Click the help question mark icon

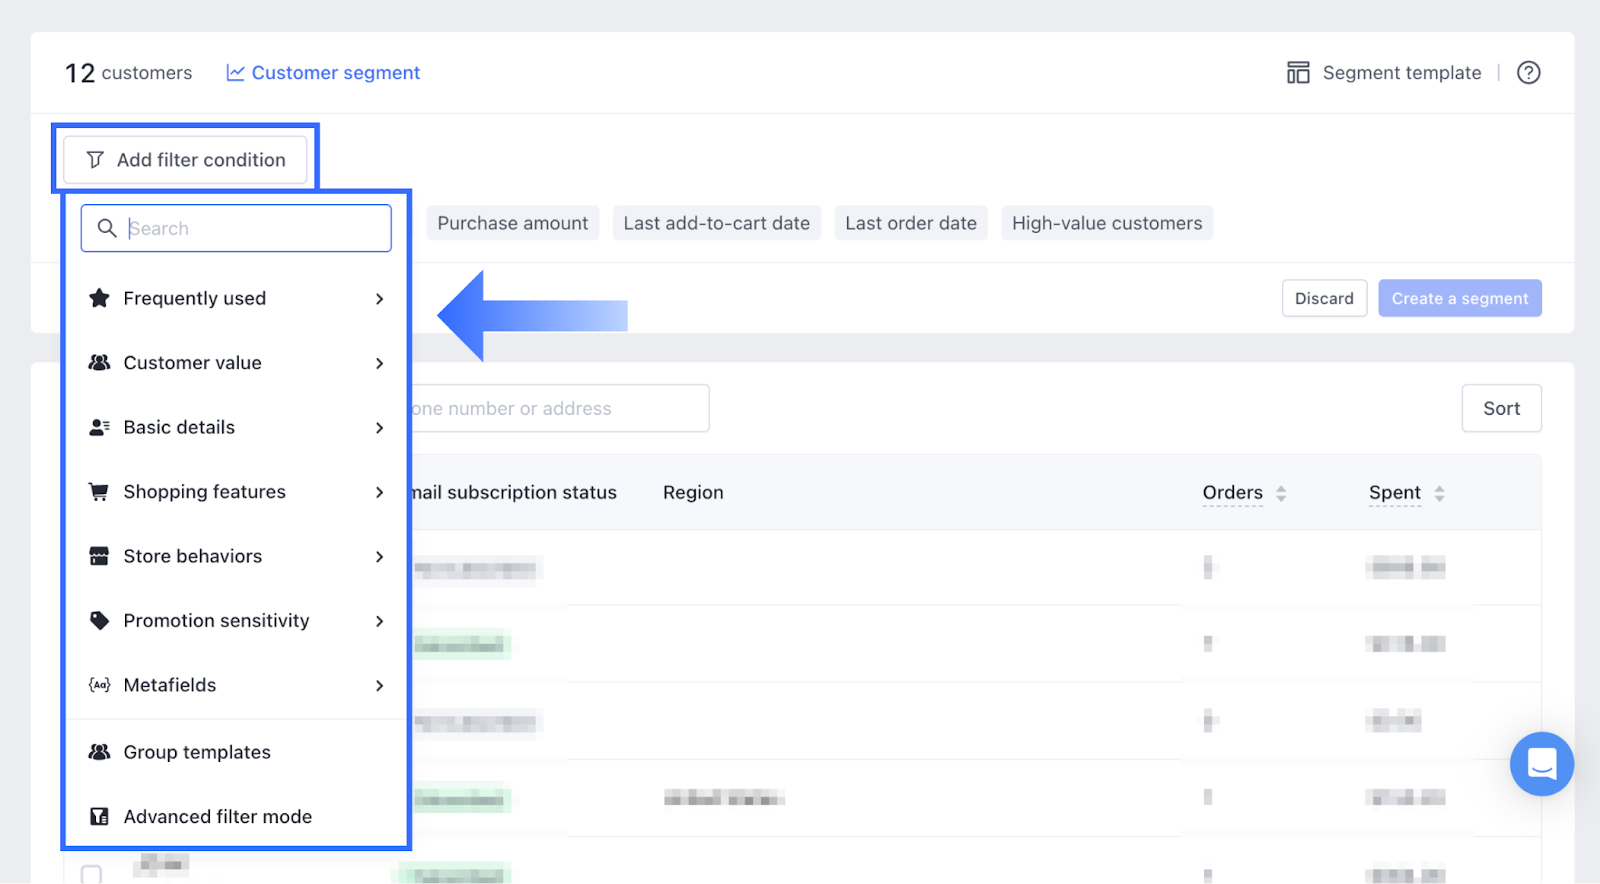(1528, 73)
